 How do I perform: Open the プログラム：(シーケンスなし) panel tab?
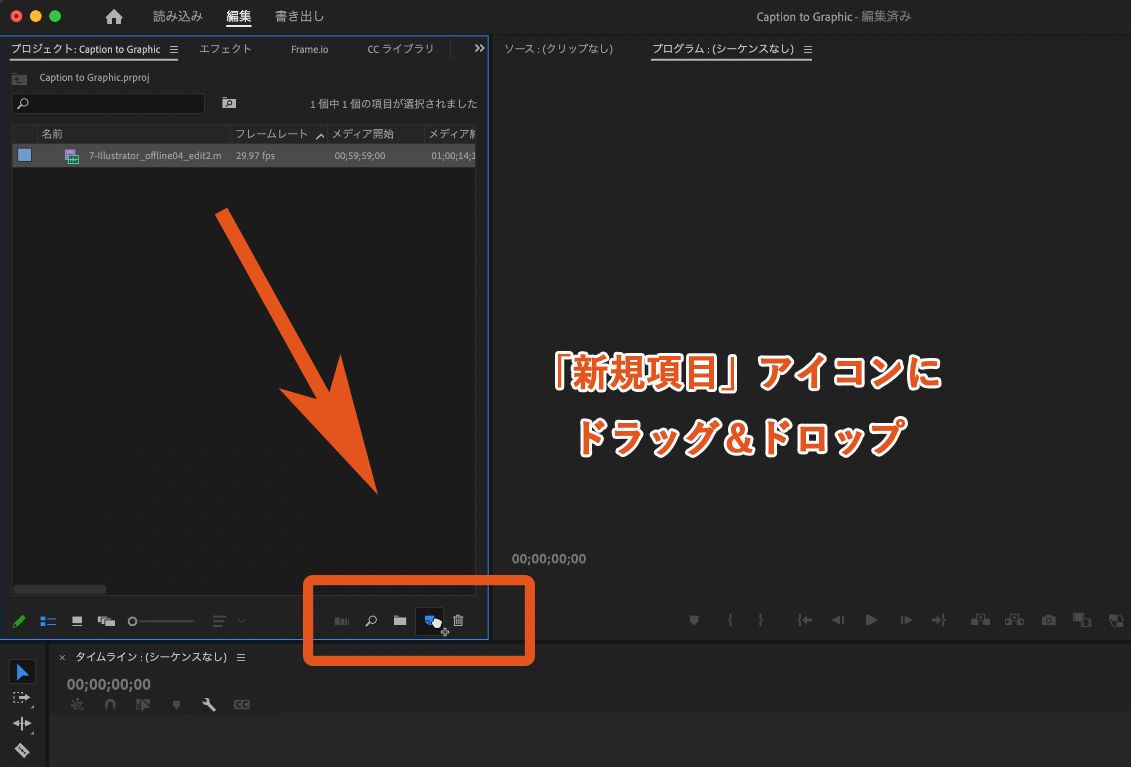tap(723, 48)
